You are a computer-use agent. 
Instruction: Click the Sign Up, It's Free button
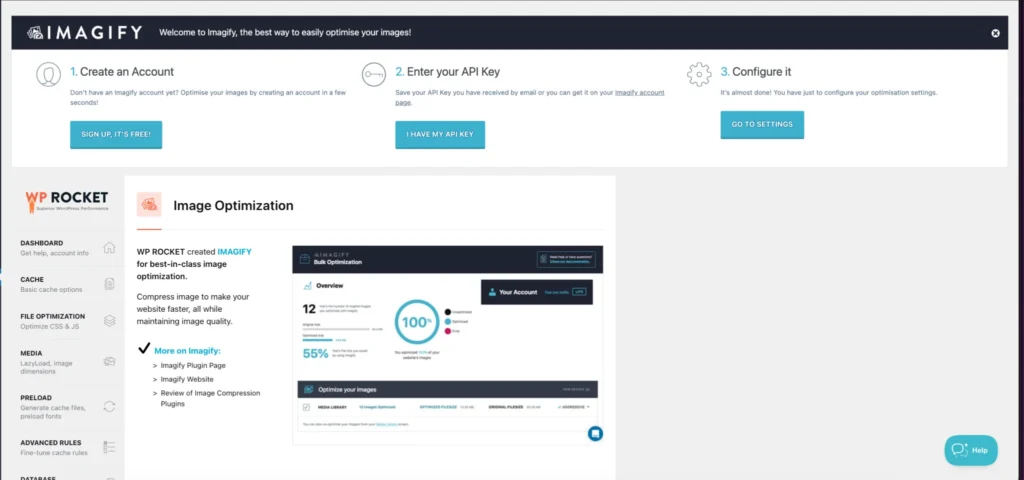click(116, 135)
